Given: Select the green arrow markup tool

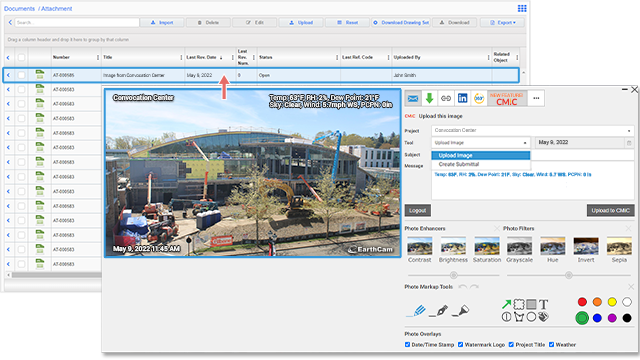Looking at the screenshot, I should (507, 304).
